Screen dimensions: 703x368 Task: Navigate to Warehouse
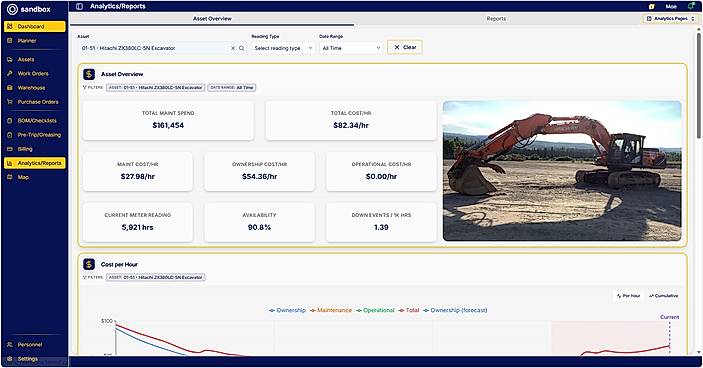[35, 88]
